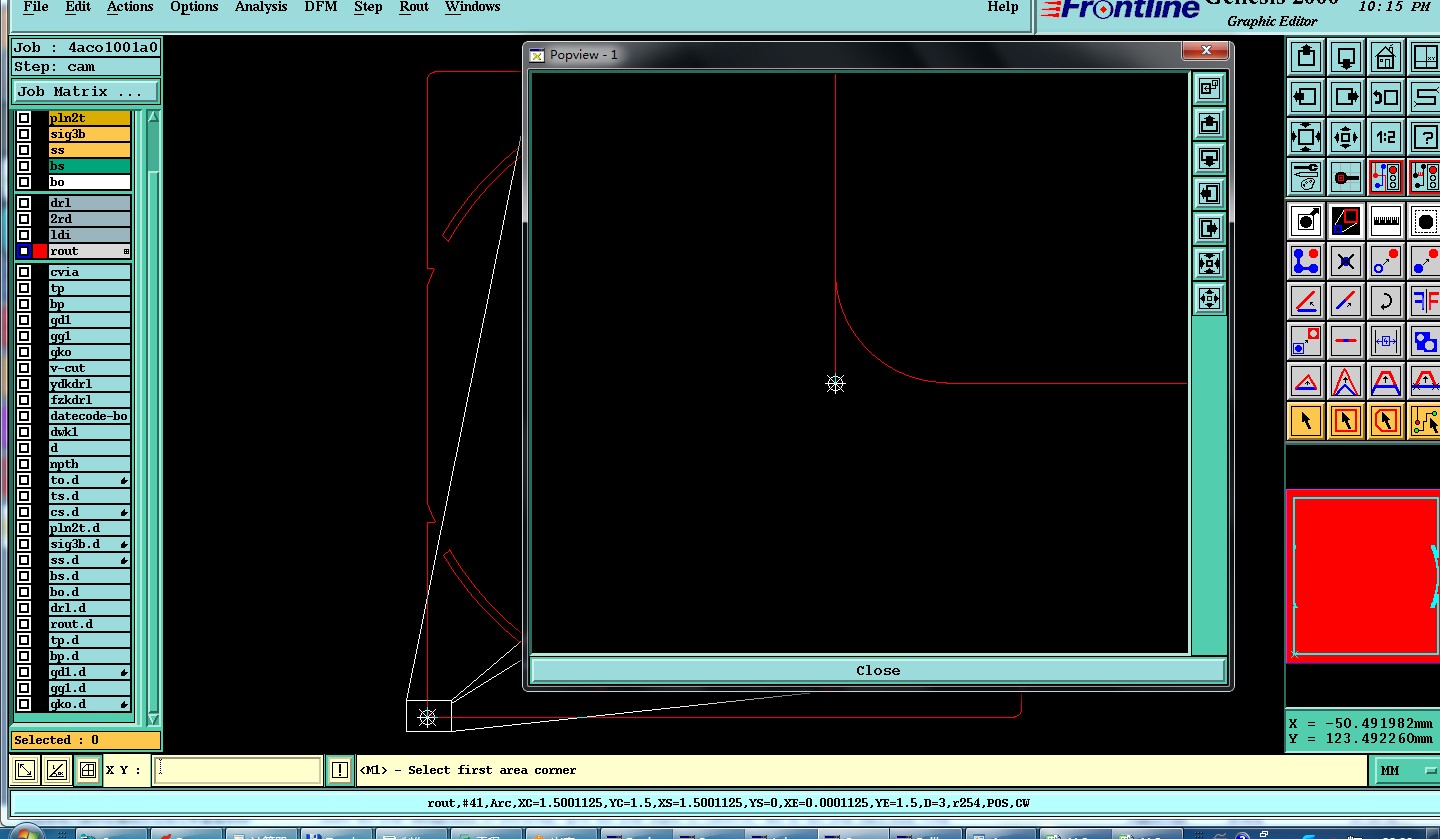Click the red color swatch on rout layer
The height and width of the screenshot is (839, 1440).
40,251
